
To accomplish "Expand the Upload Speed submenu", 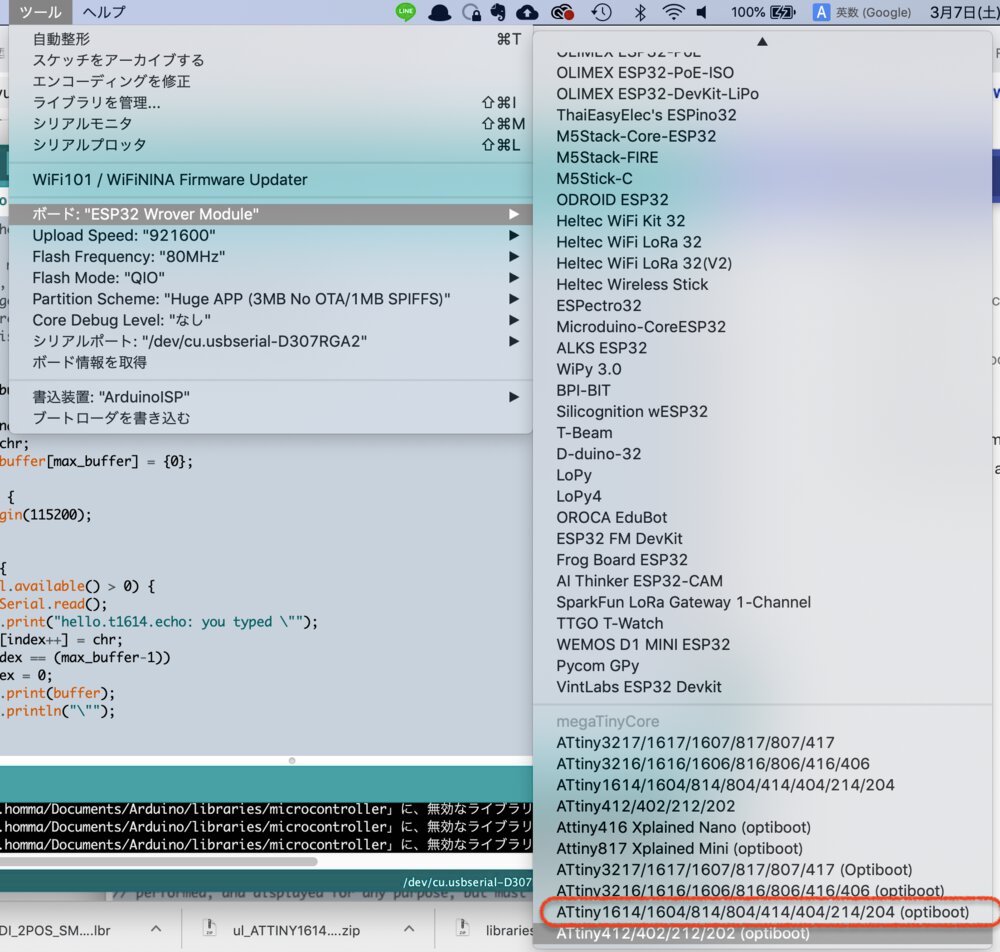I will (271, 235).
